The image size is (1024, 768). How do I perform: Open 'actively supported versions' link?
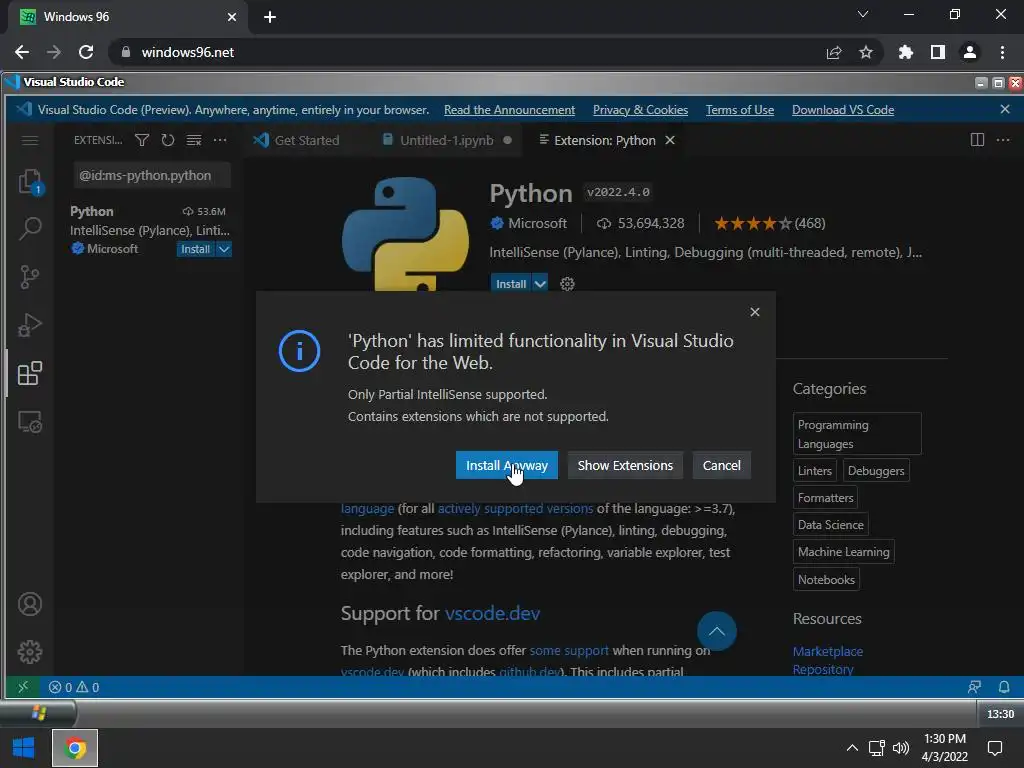515,508
